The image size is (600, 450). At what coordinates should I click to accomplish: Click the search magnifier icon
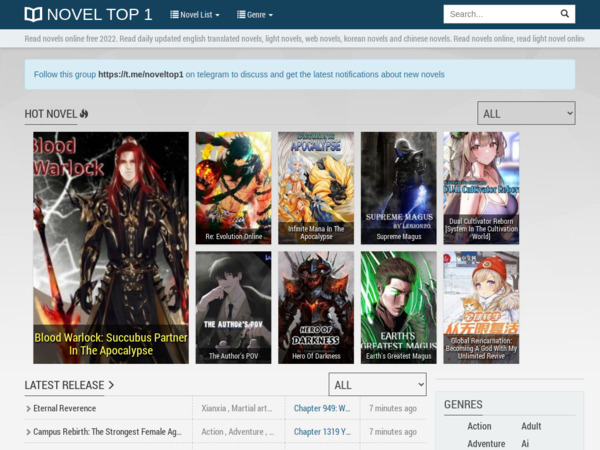coord(564,14)
